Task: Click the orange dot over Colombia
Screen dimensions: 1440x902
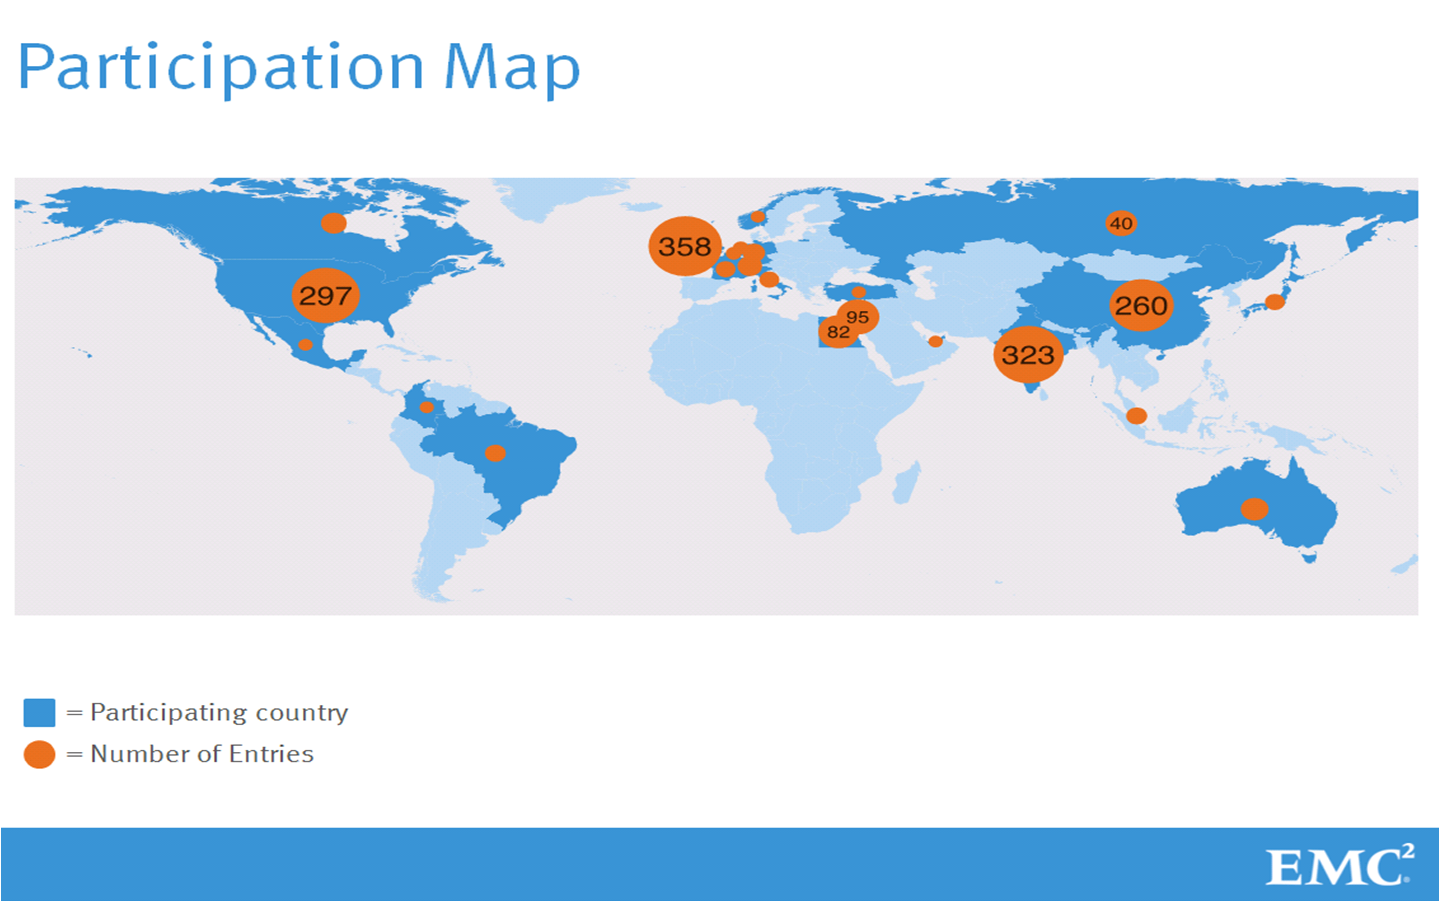Action: pyautogui.click(x=427, y=407)
